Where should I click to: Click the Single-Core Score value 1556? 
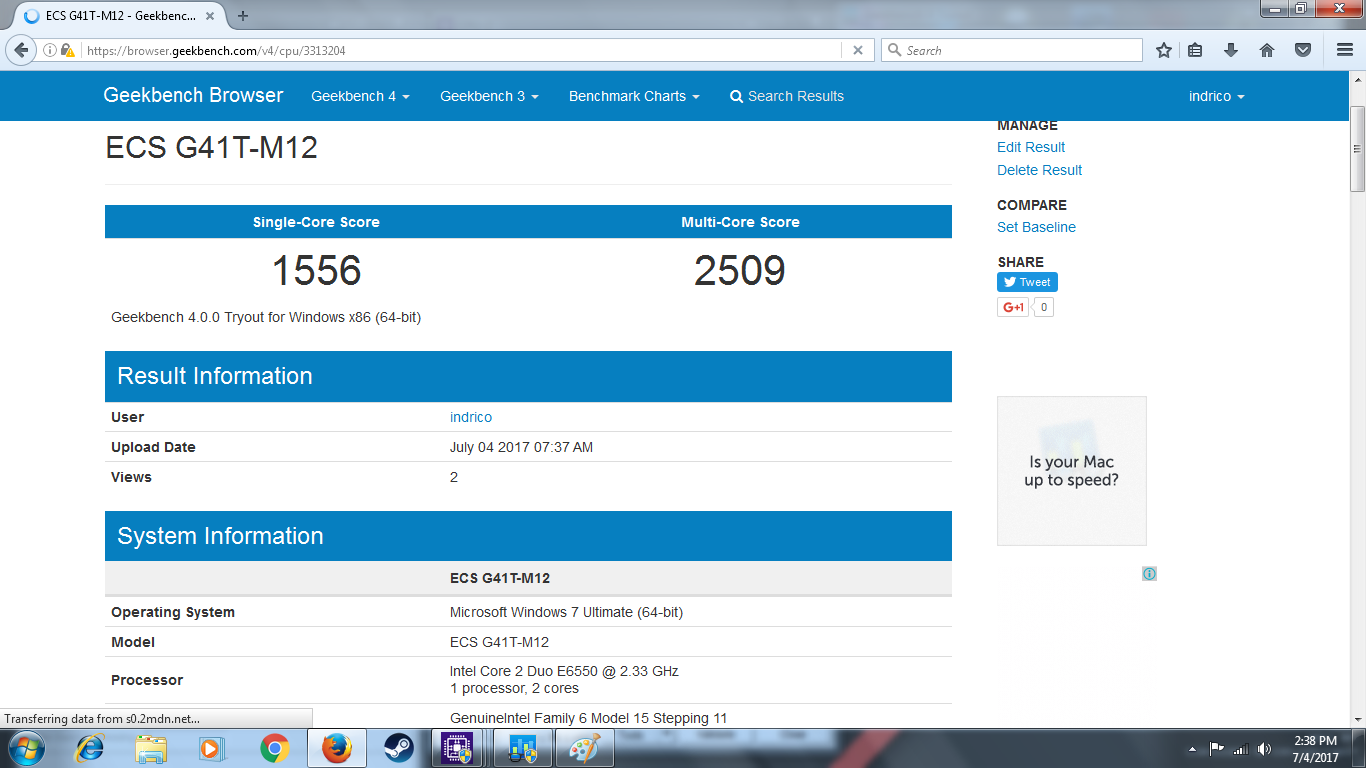click(316, 271)
